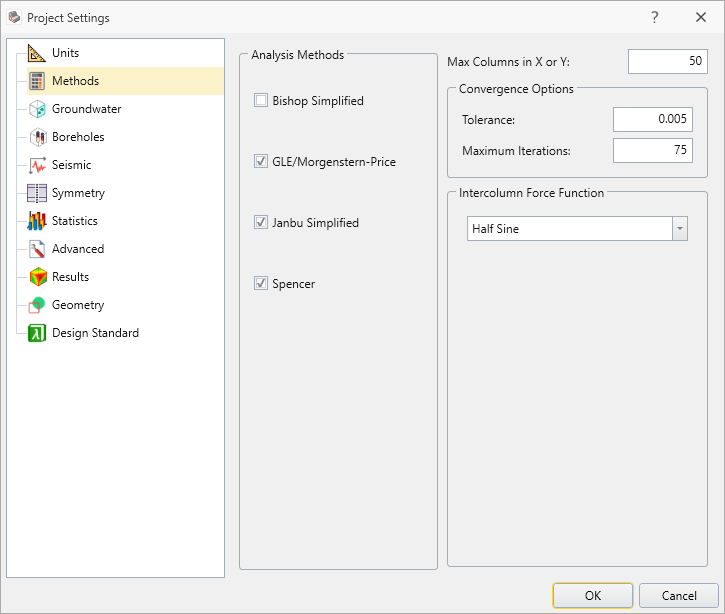Click the Max Columns in X or Y field
The height and width of the screenshot is (614, 725).
point(668,61)
